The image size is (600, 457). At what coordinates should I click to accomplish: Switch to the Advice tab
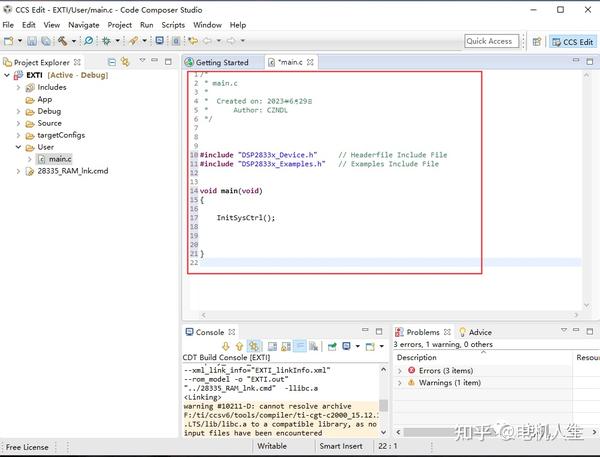[x=480, y=332]
